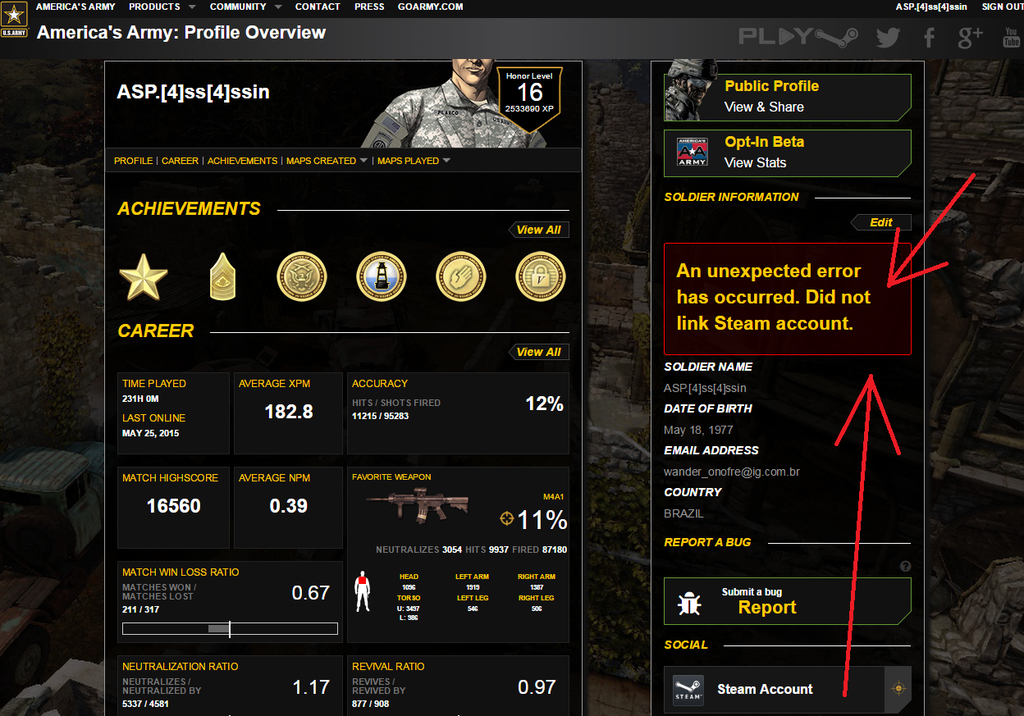Click the red unexpected error message box
This screenshot has height=716, width=1024.
coord(788,299)
